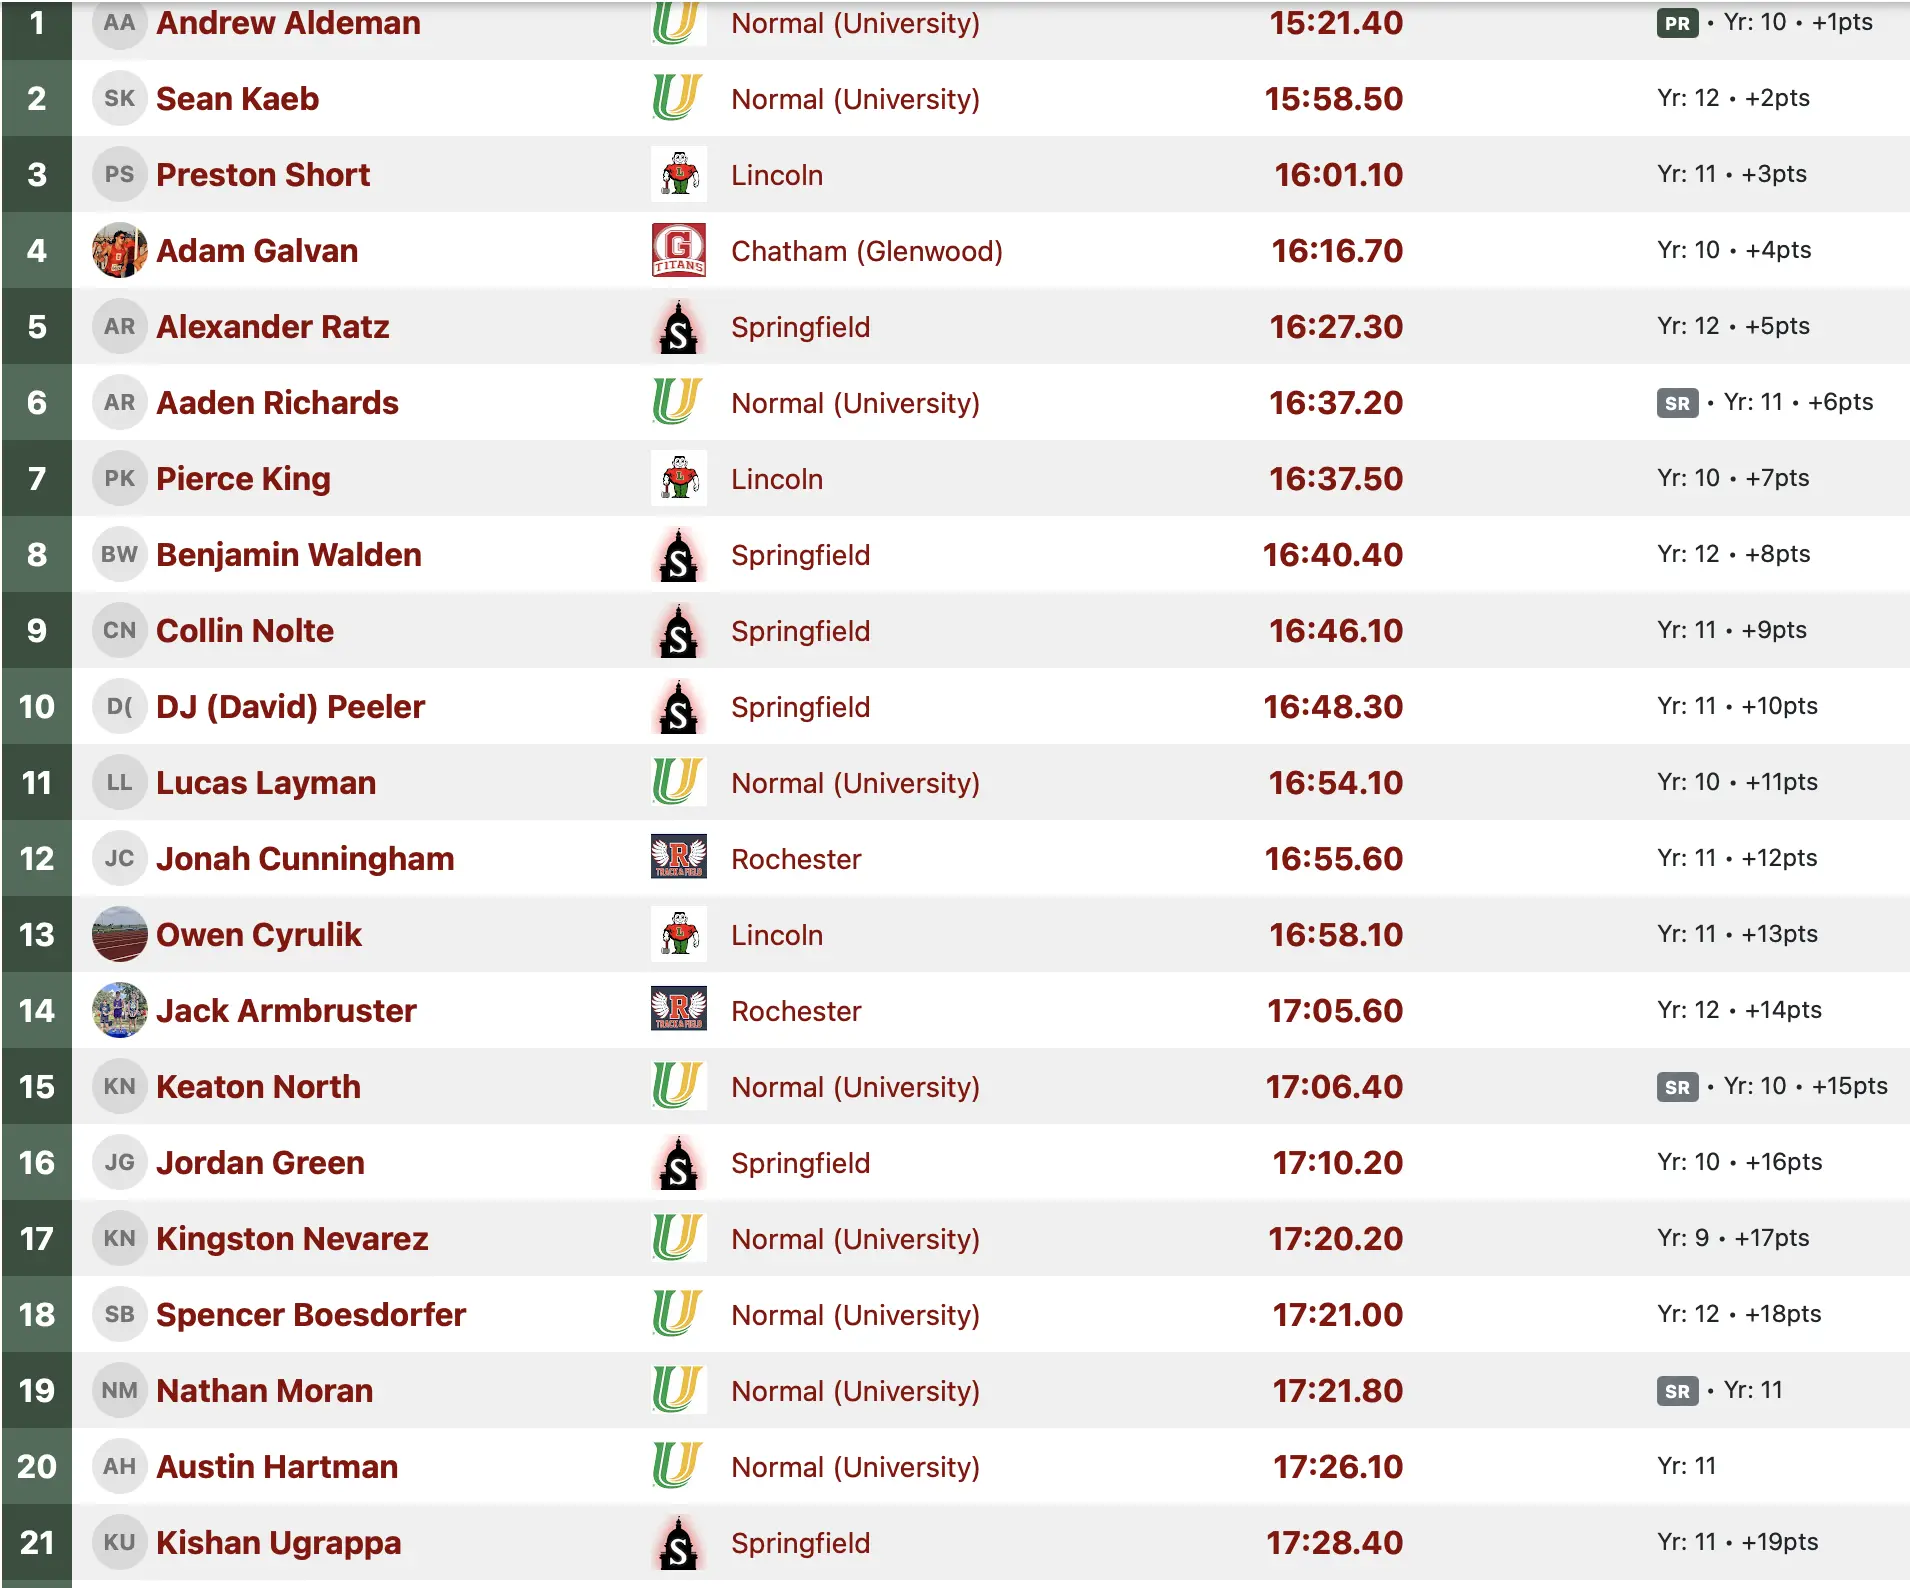Click the SR badge on Nathan Moran's row
Screen dimensions: 1910x1588
click(1677, 1391)
